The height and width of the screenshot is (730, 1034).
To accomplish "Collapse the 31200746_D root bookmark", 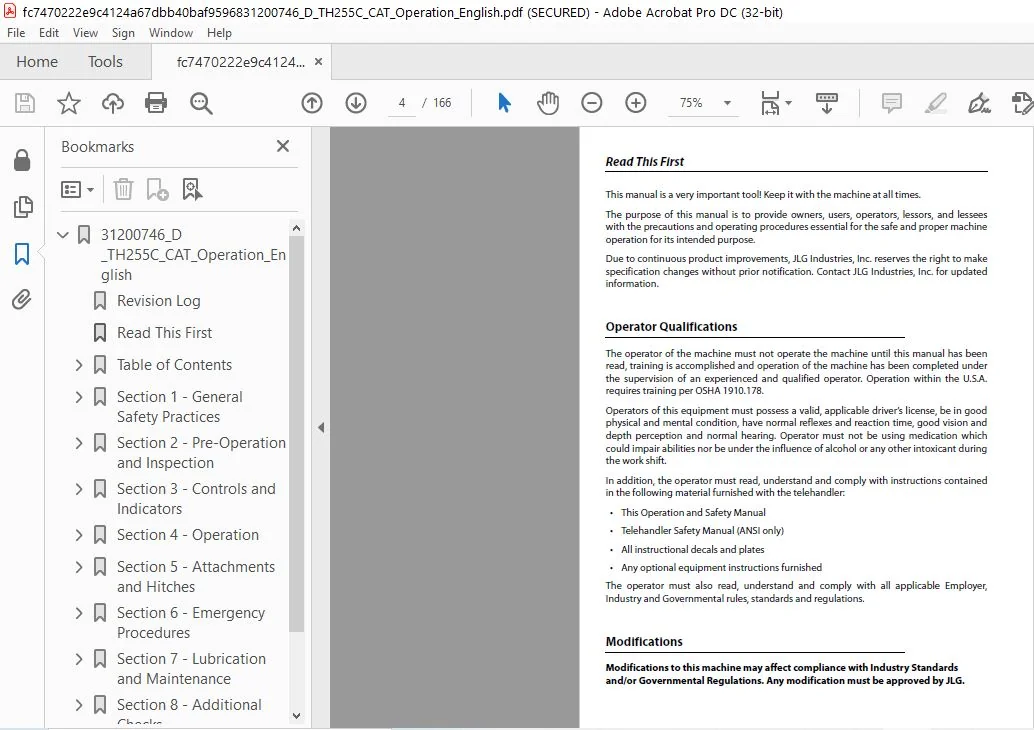I will 63,235.
